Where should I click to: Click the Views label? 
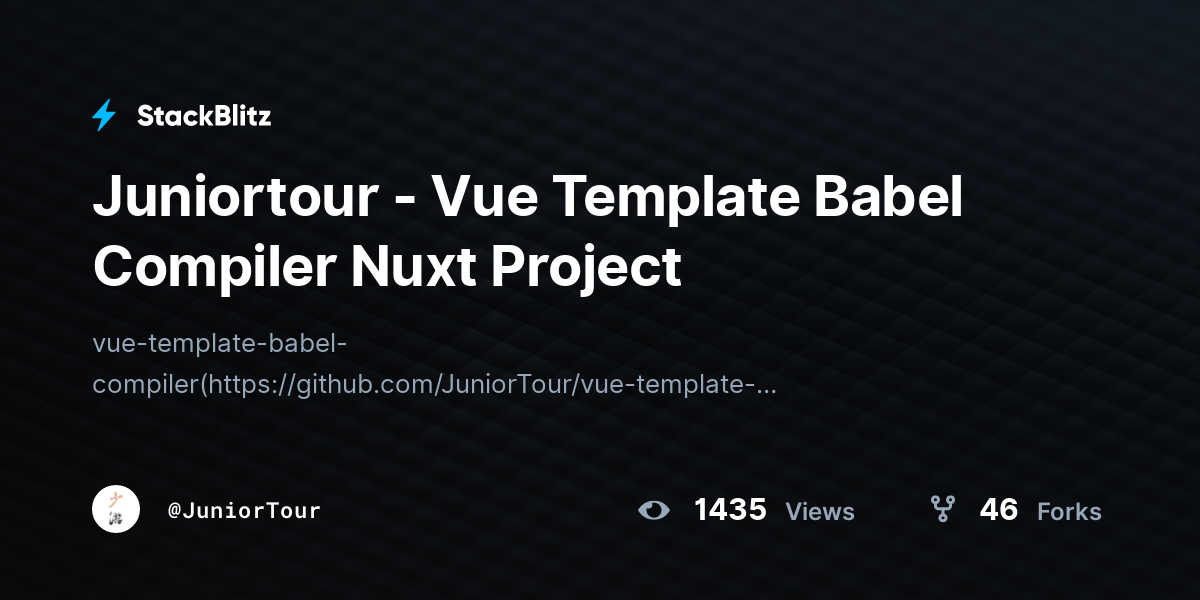click(x=820, y=512)
